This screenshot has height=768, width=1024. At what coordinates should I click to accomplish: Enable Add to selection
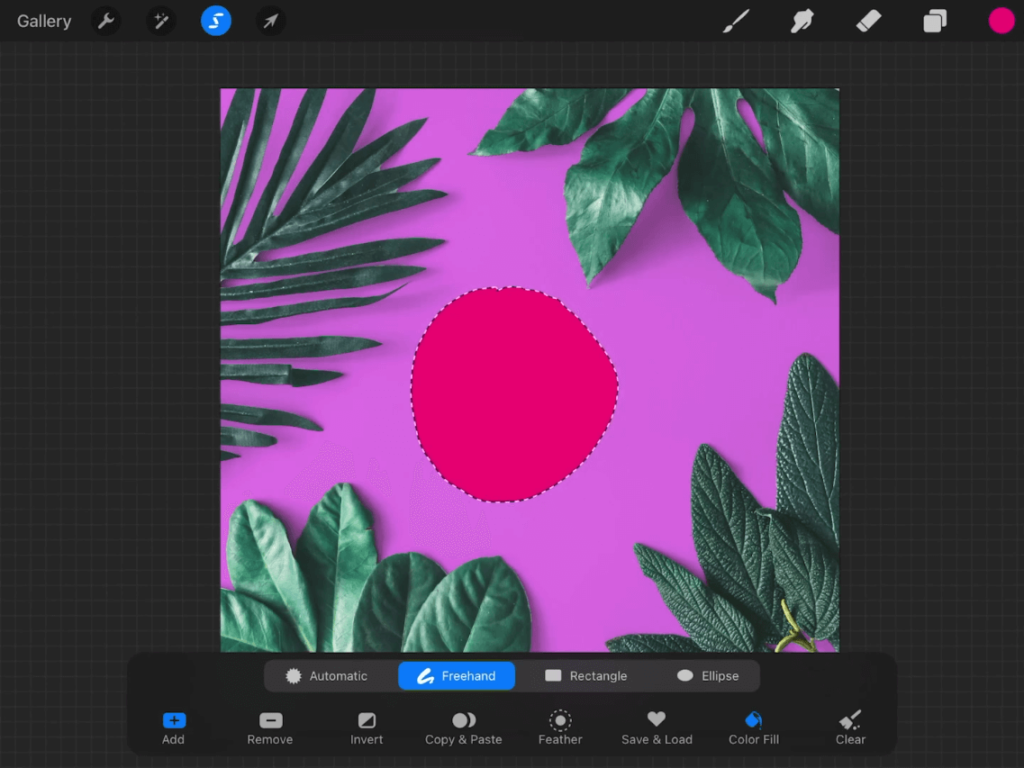coord(173,728)
